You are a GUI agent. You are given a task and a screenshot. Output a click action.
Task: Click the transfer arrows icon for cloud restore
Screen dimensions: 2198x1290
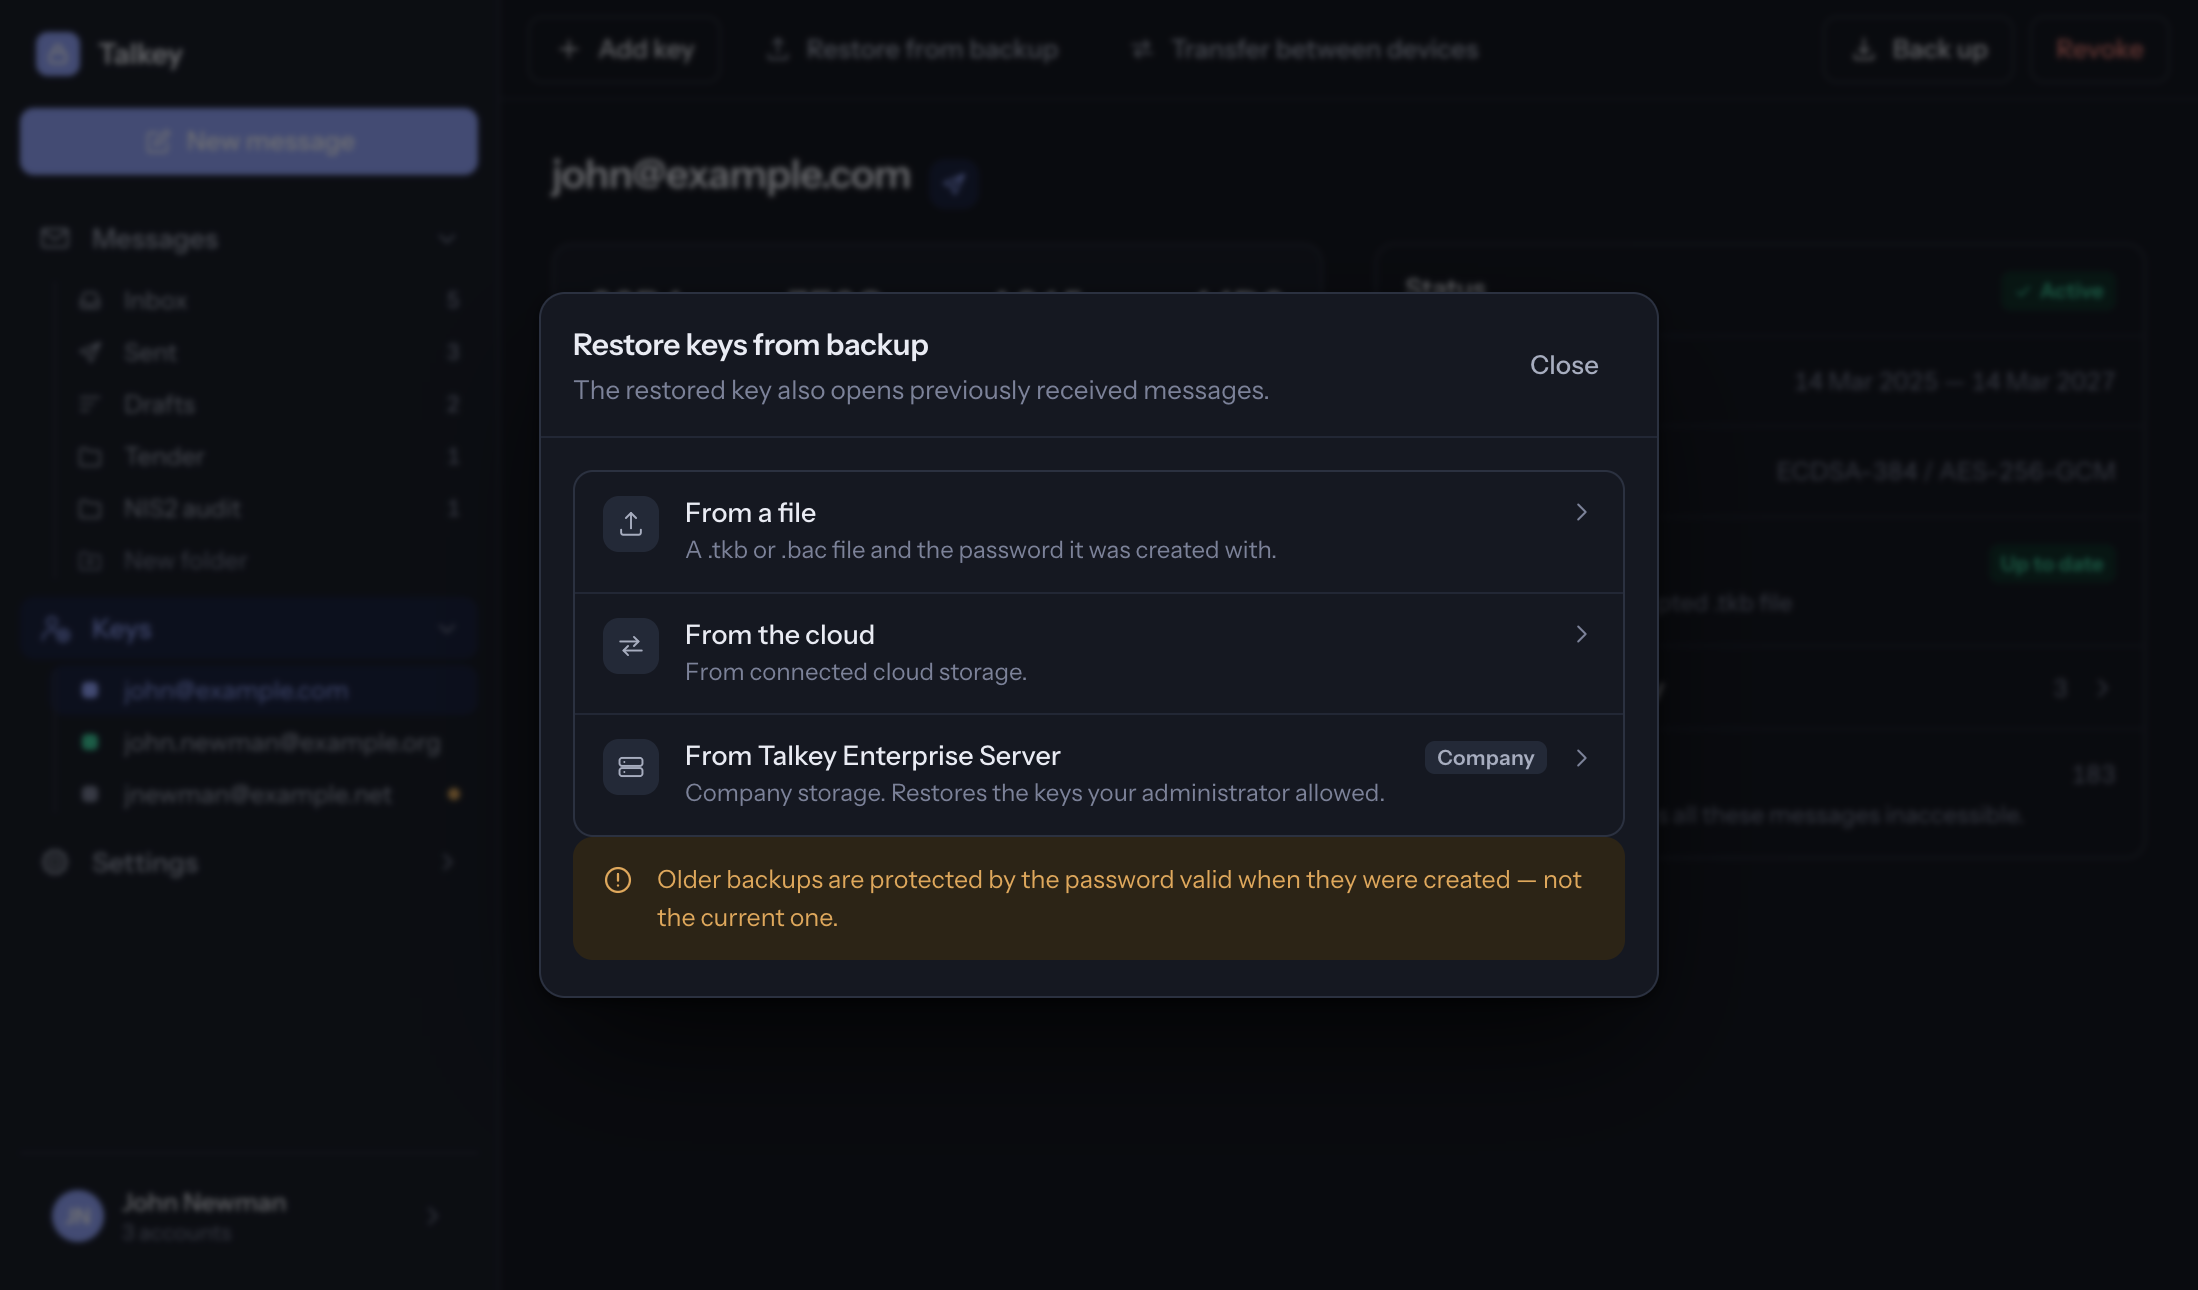[x=631, y=646]
